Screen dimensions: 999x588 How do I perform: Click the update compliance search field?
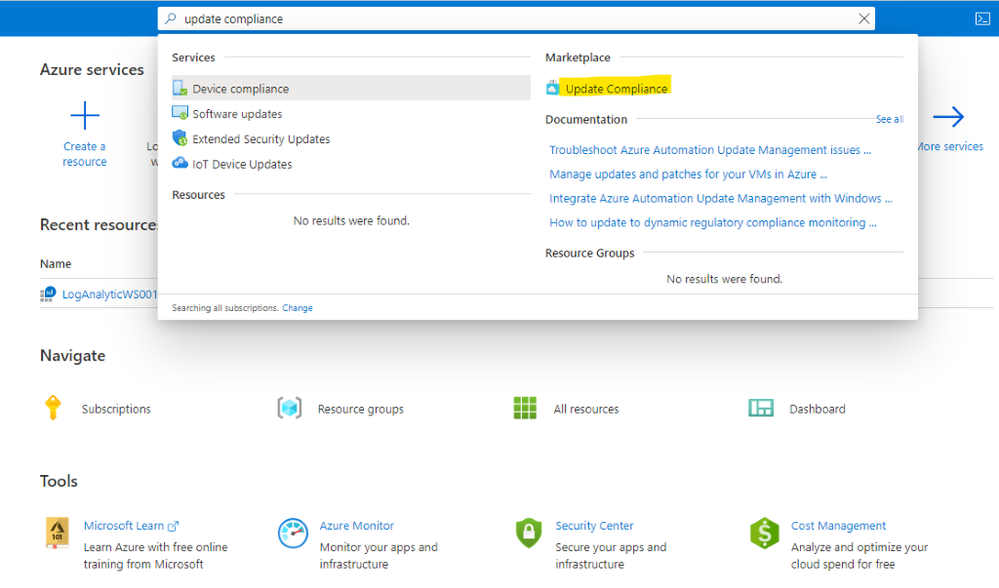(x=516, y=19)
